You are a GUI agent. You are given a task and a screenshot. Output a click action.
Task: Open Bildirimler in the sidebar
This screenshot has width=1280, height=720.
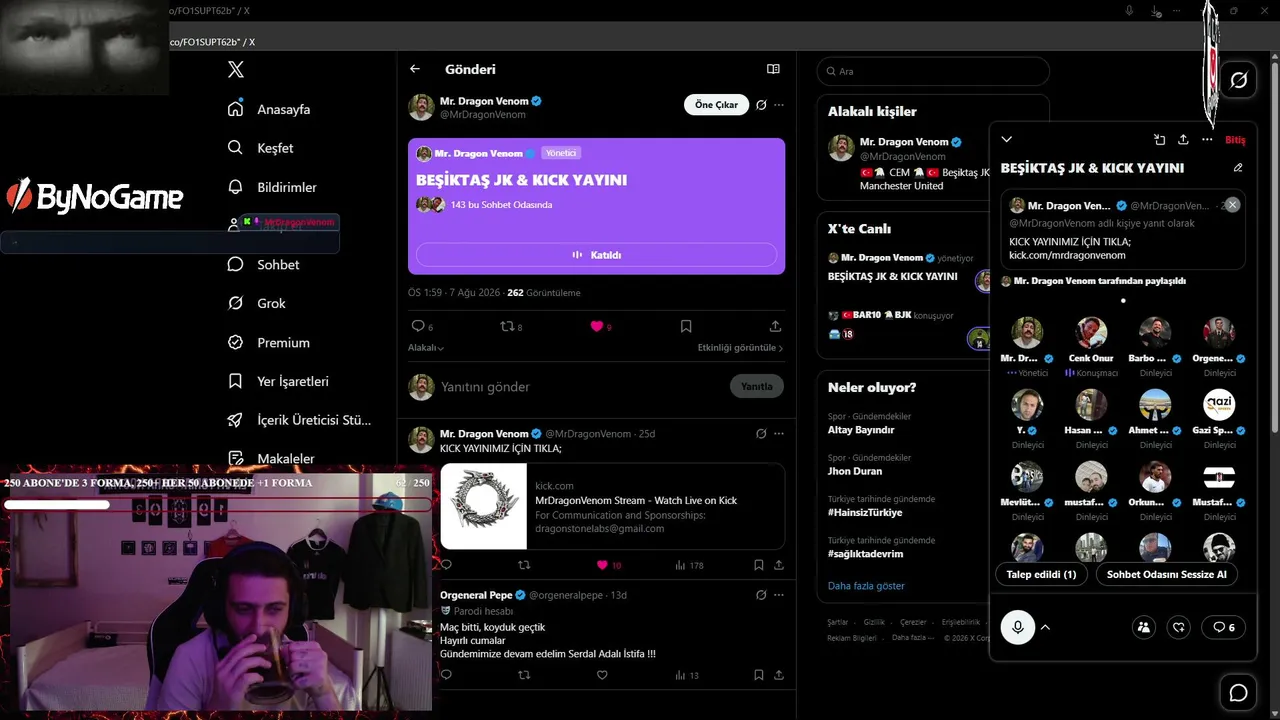click(x=272, y=187)
